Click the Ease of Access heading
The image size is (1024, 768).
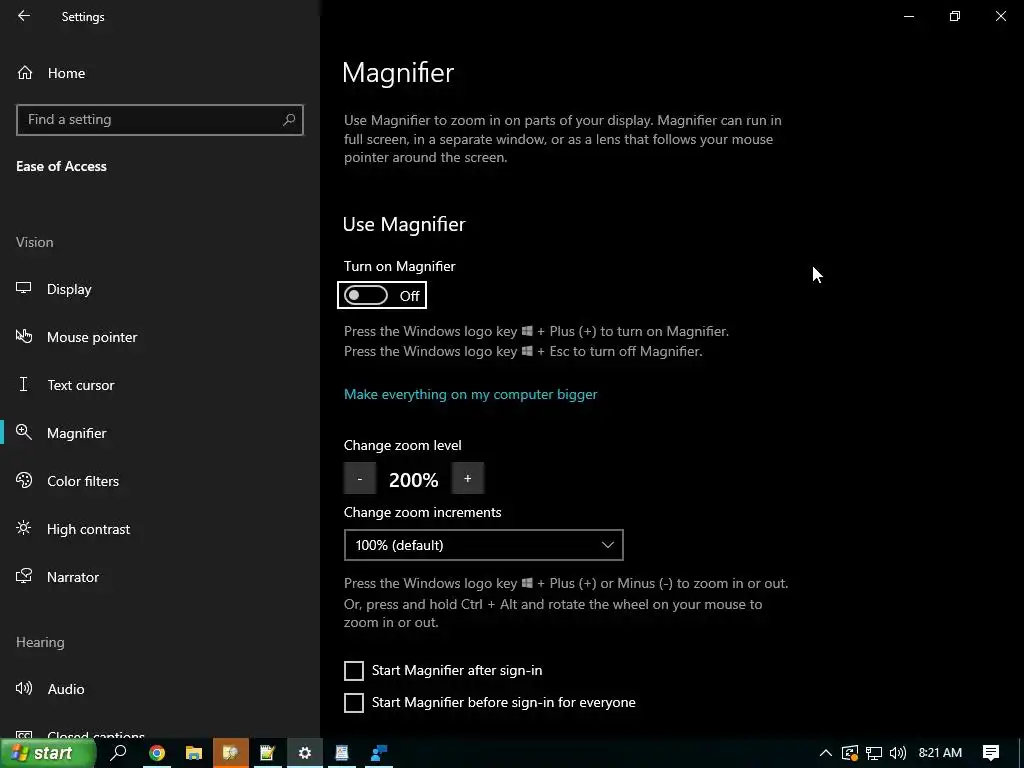(x=61, y=167)
